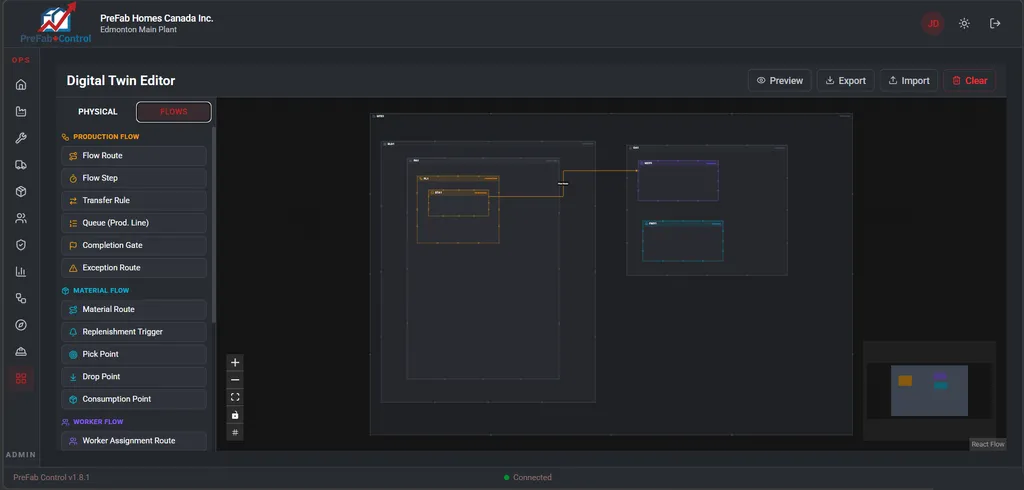Toggle the canvas grid hash button
Viewport: 1024px width, 490px height.
[x=235, y=433]
